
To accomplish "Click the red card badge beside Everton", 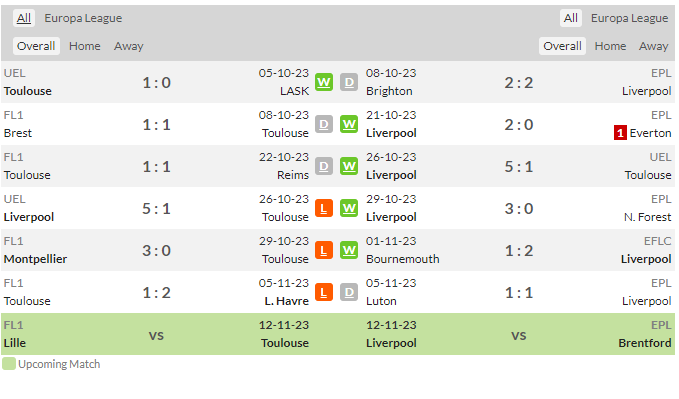I will pos(620,133).
